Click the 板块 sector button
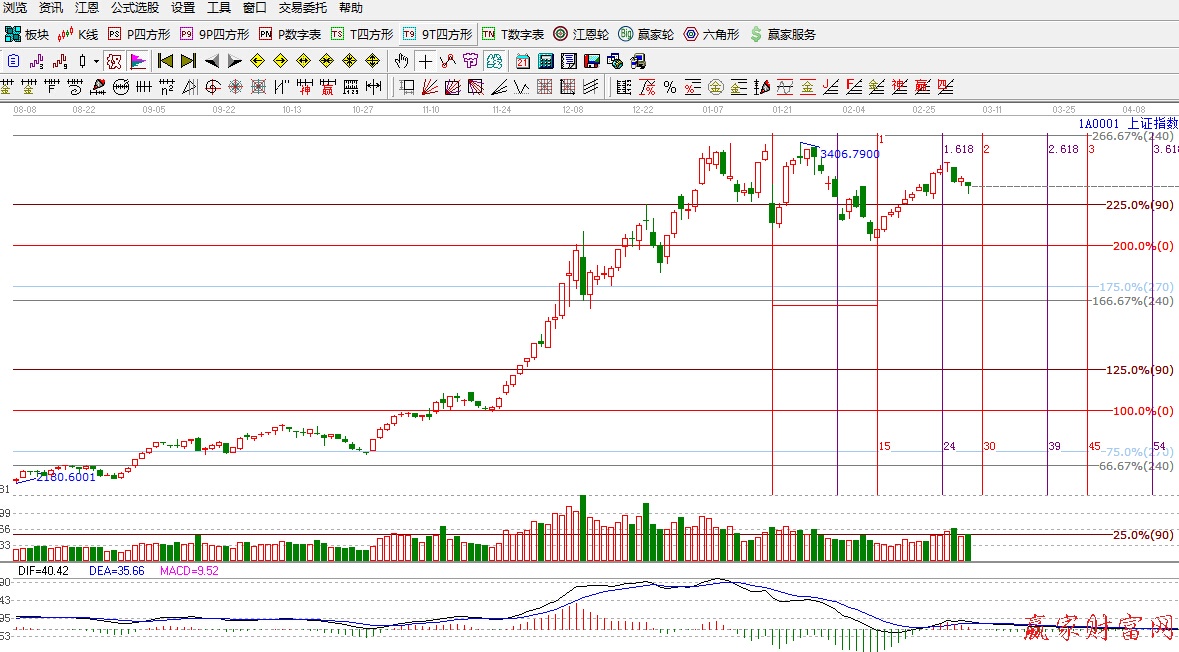This screenshot has width=1179, height=652. (27, 34)
